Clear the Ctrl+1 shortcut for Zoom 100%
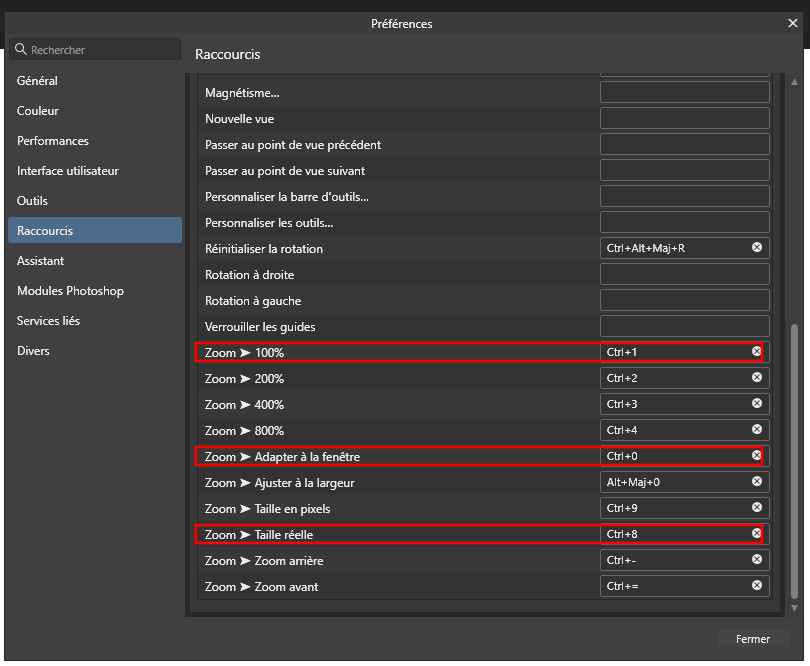Viewport: 810px width, 666px height. click(756, 351)
